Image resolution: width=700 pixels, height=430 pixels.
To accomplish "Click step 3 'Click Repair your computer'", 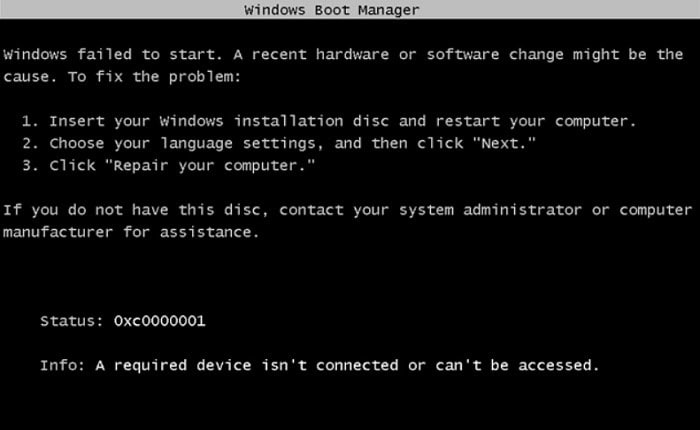I will click(x=169, y=166).
